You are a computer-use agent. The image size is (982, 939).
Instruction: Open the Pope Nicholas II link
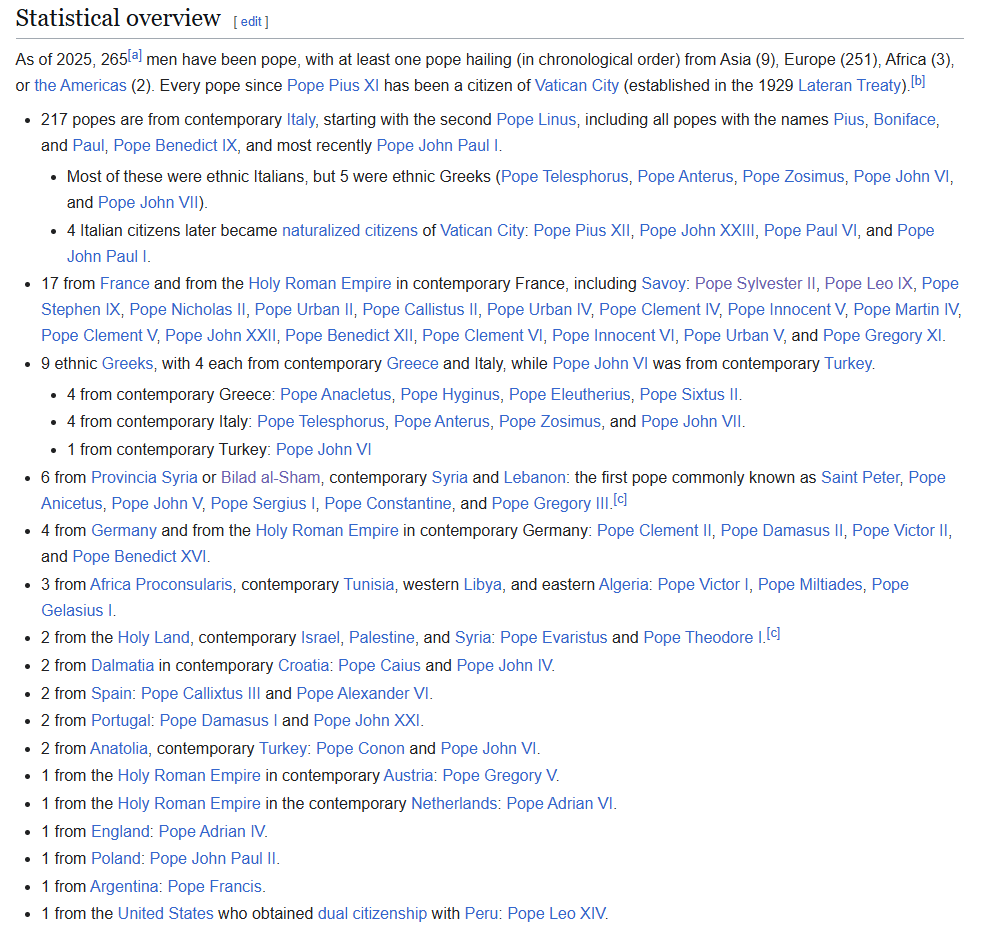pos(187,310)
